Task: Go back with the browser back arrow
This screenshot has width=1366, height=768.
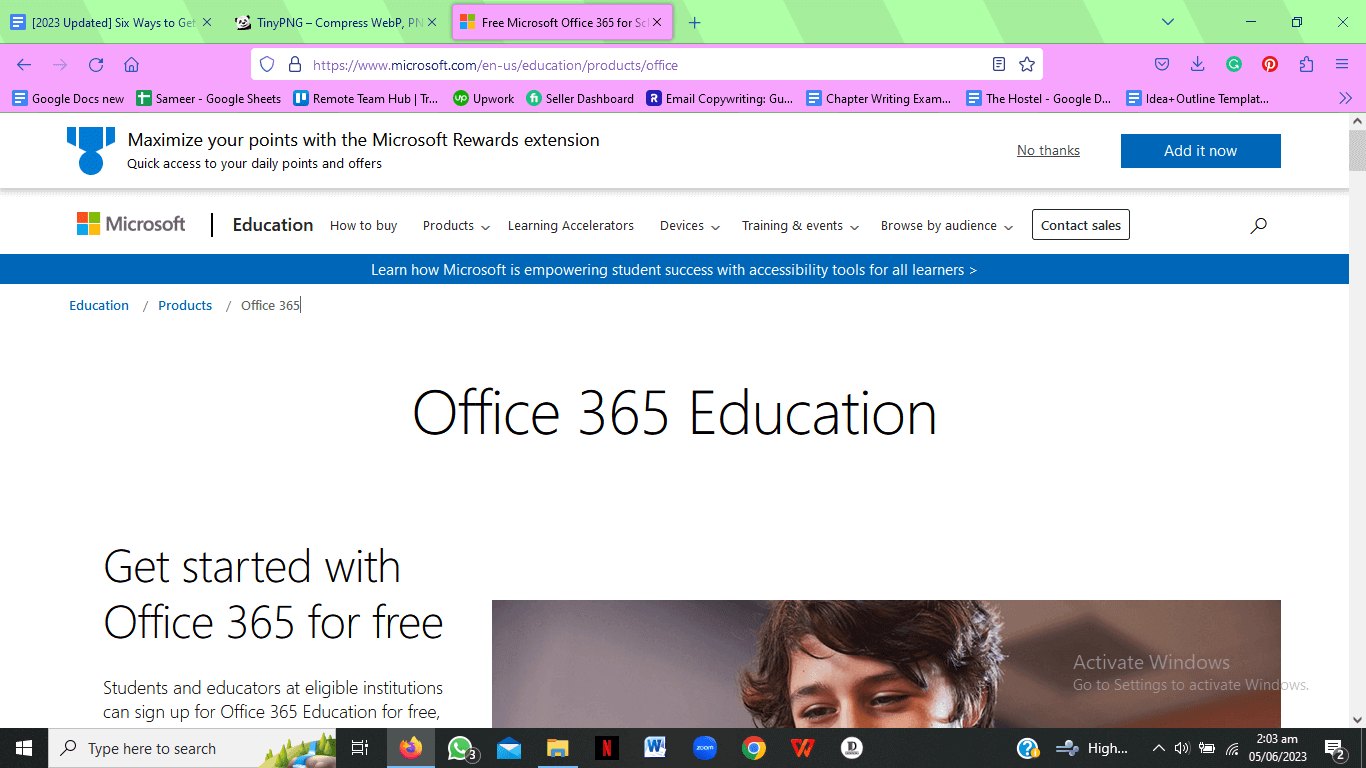Action: click(24, 65)
